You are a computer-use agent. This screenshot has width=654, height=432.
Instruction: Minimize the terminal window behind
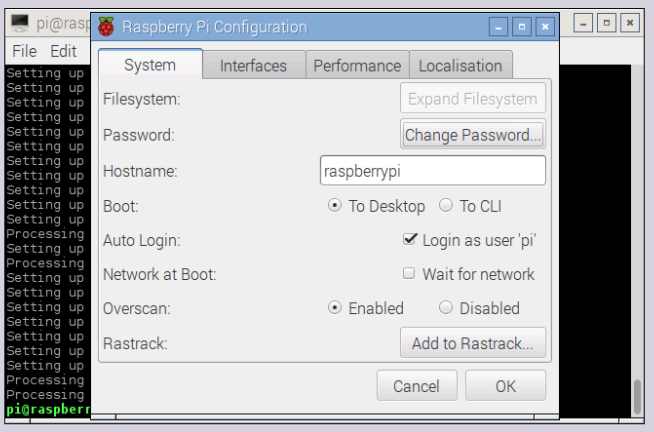click(x=583, y=23)
